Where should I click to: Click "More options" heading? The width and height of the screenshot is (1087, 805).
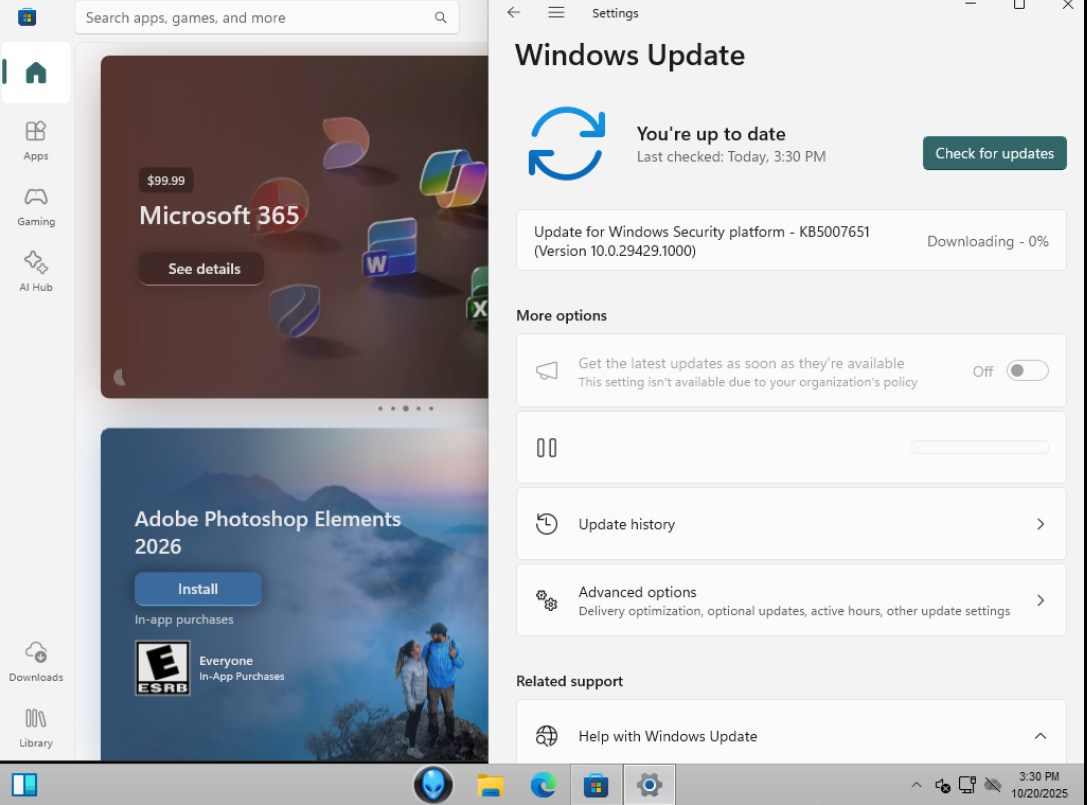[561, 315]
